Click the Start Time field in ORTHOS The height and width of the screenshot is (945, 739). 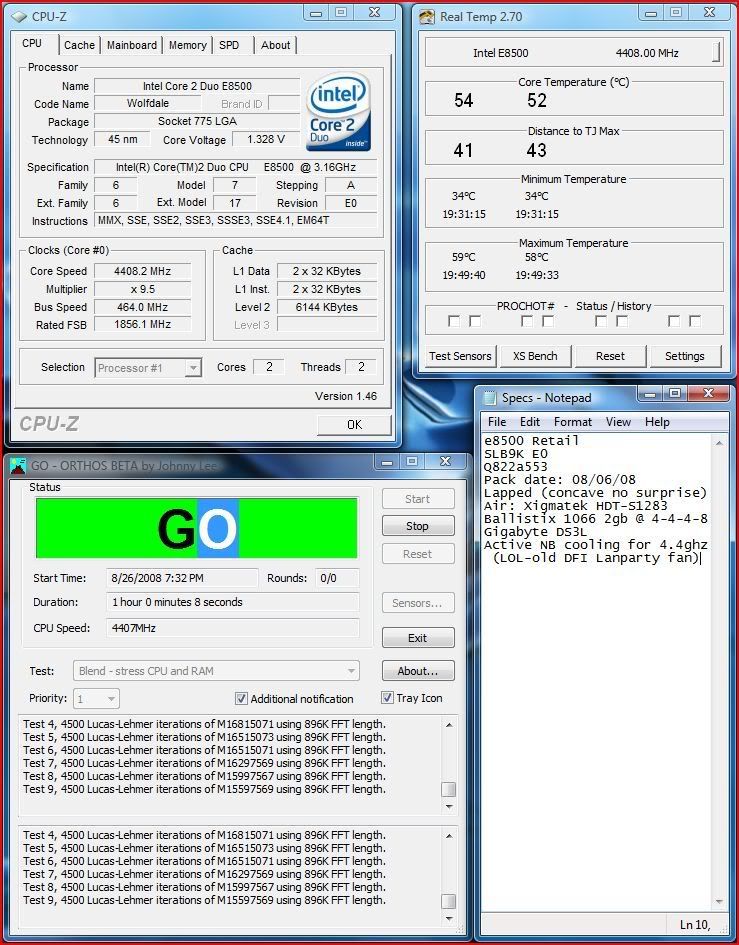coord(182,578)
